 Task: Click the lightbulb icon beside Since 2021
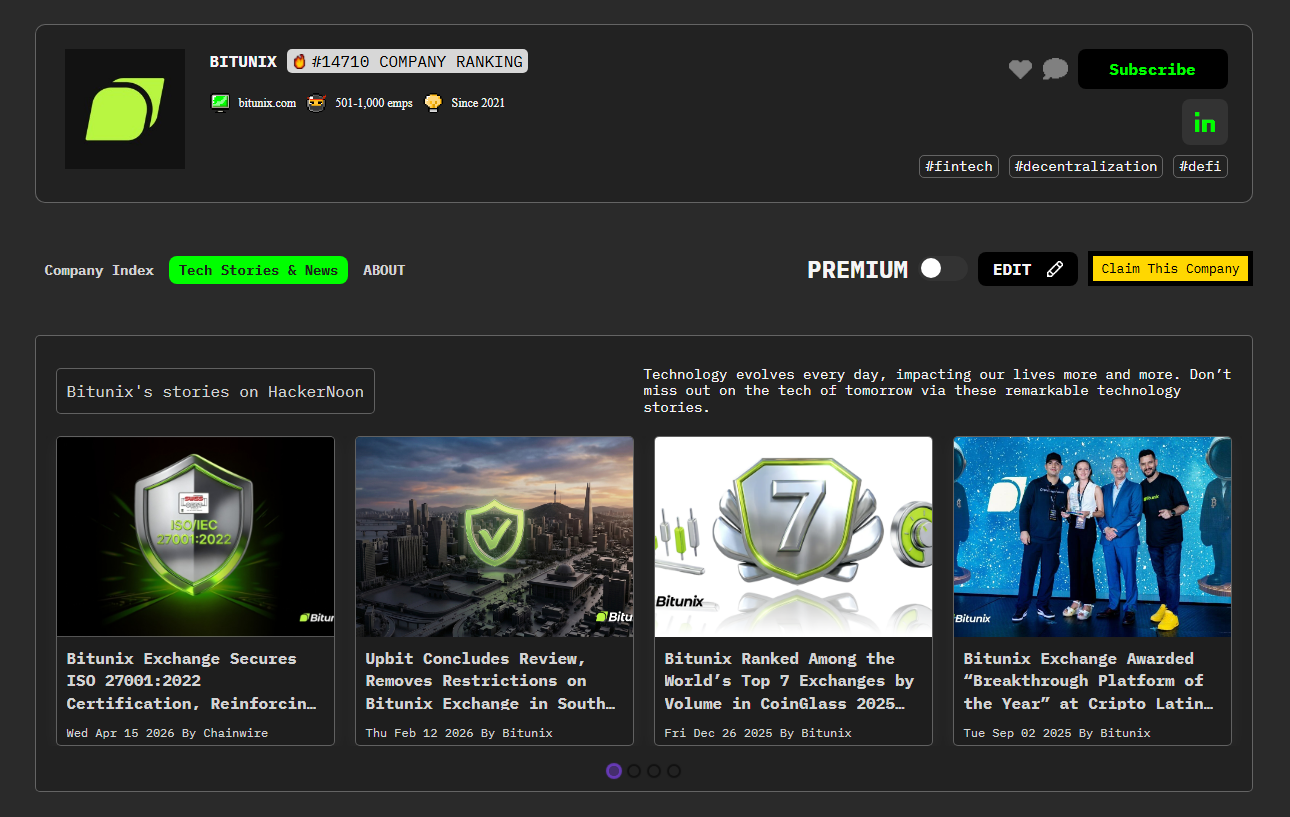433,102
